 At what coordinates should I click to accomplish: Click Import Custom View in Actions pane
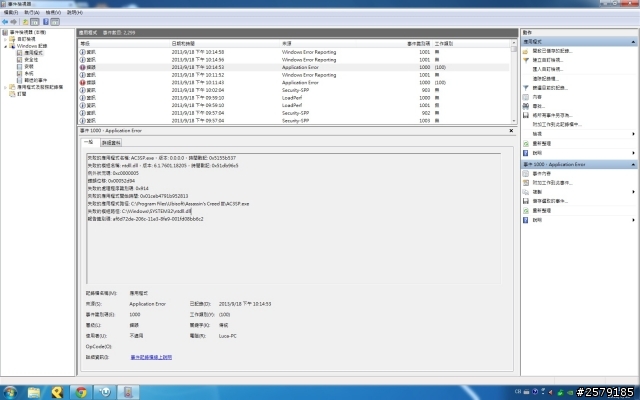tap(548, 69)
